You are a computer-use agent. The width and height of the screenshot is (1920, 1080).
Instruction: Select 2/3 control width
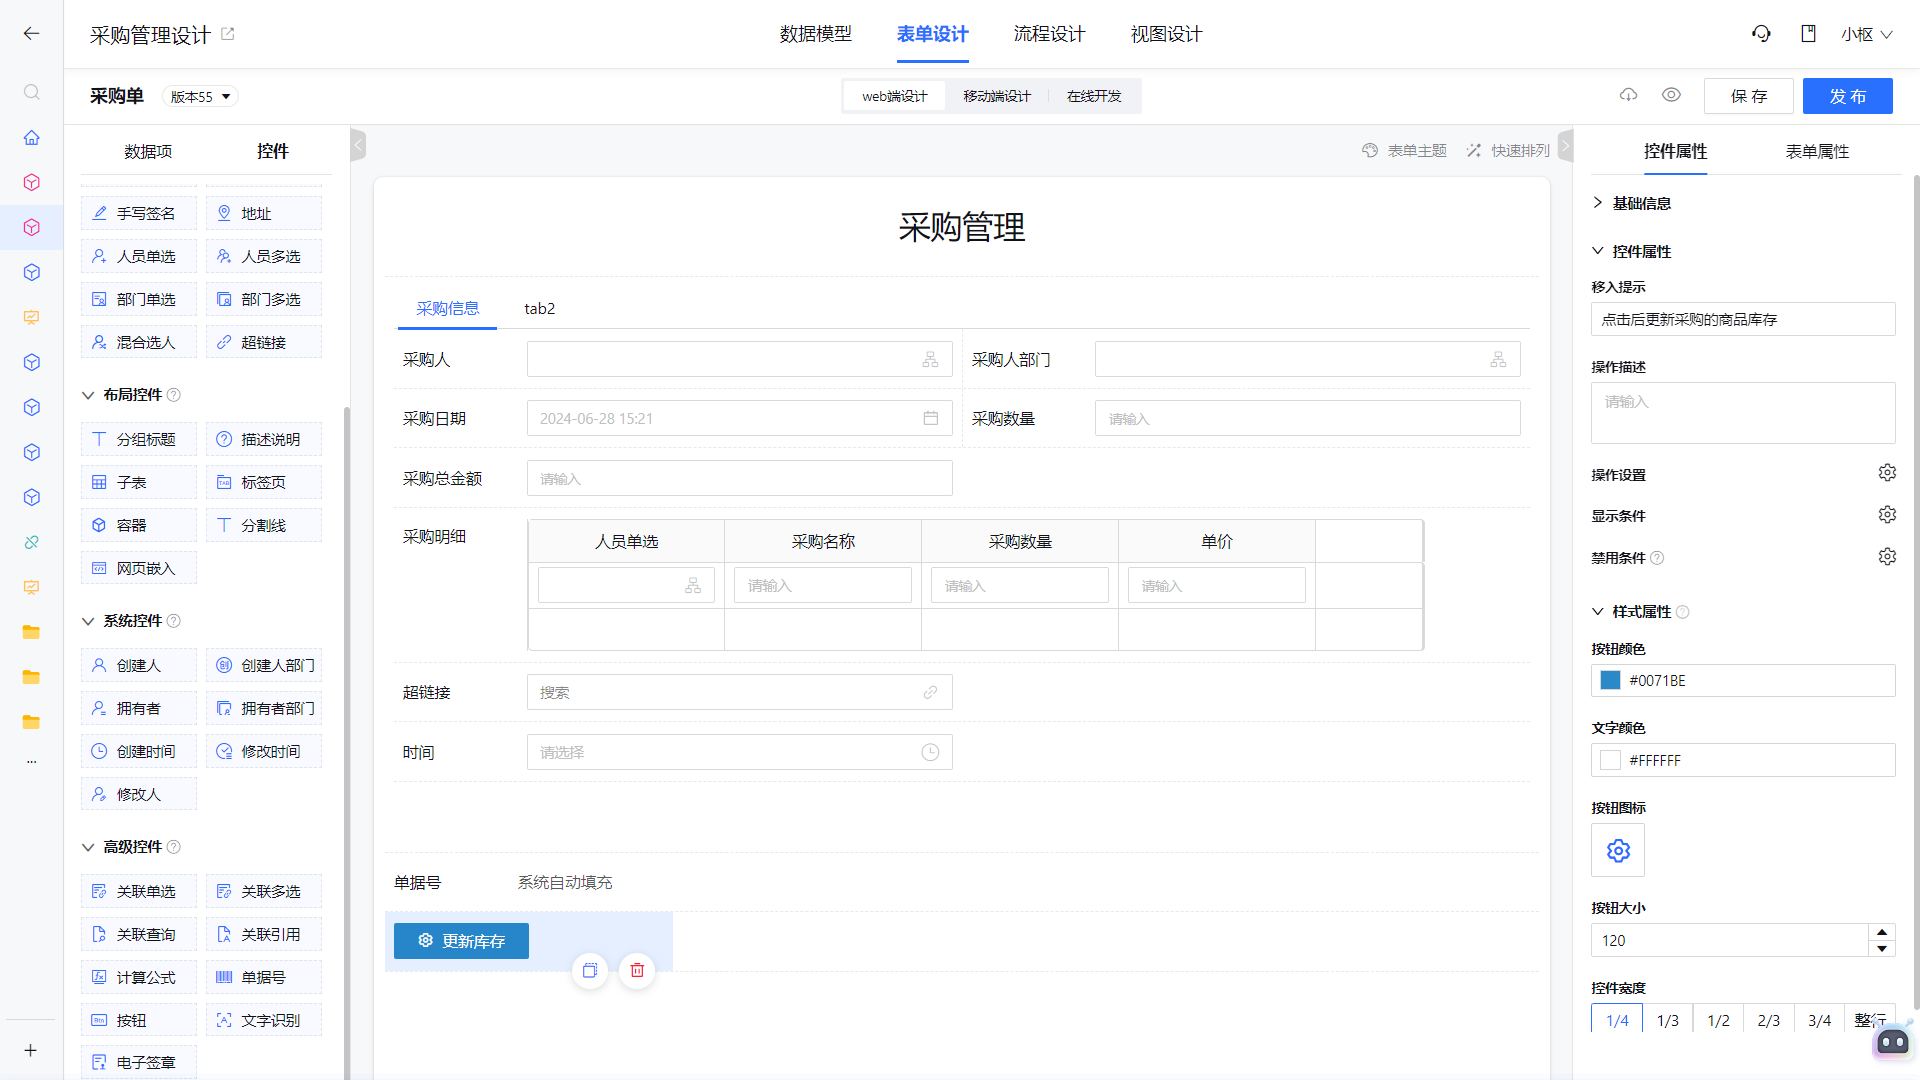click(x=1768, y=1020)
